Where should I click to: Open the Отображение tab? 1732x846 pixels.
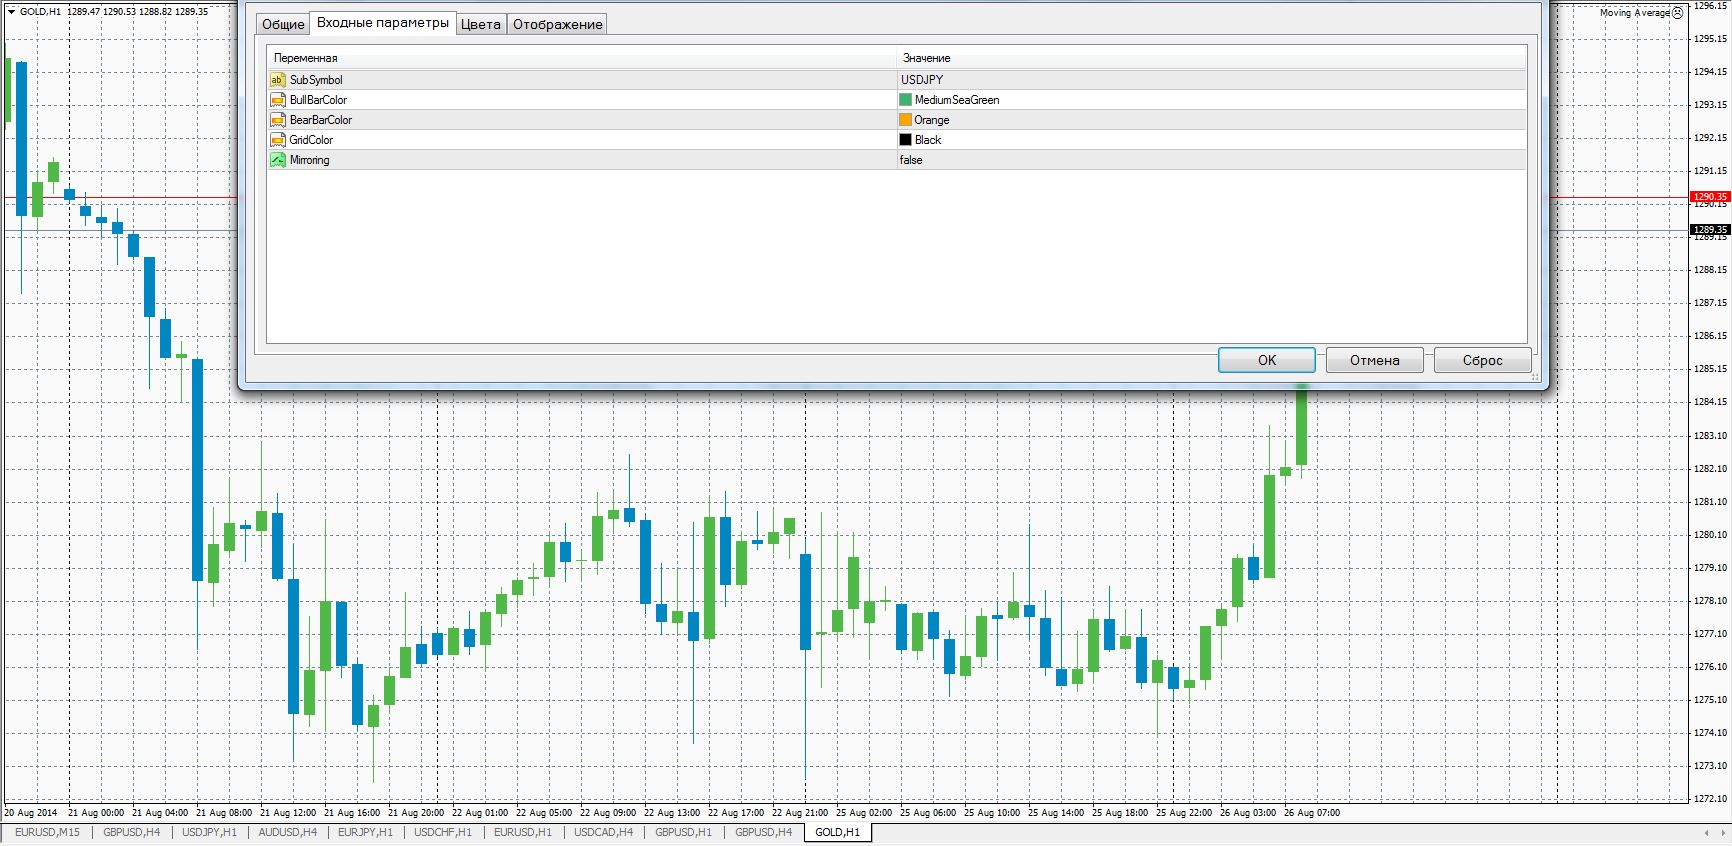coord(558,24)
